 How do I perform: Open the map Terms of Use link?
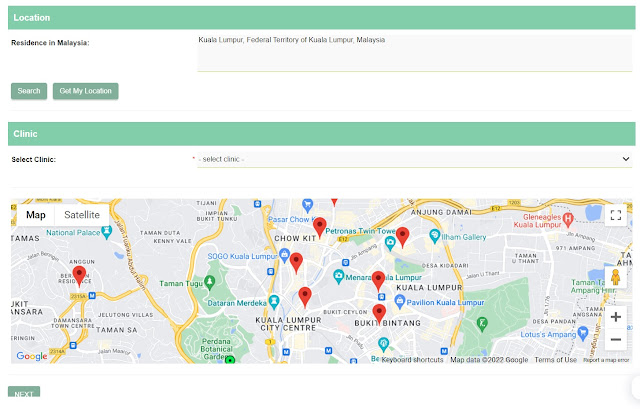pos(556,360)
